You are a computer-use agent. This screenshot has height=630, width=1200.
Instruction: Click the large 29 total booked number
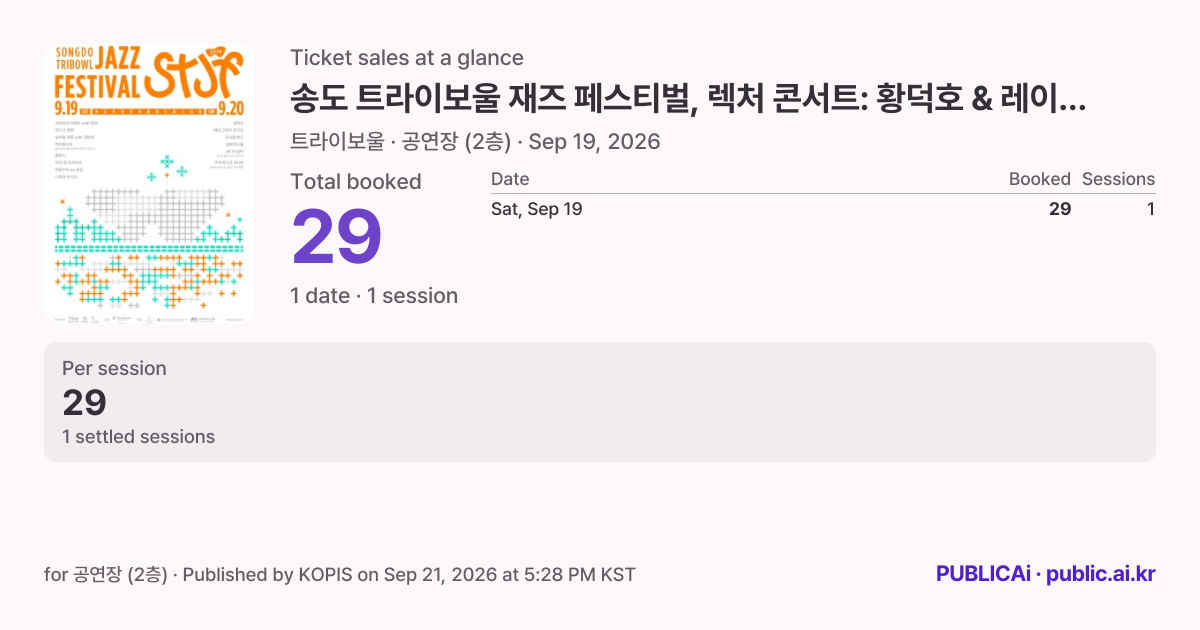tap(337, 236)
